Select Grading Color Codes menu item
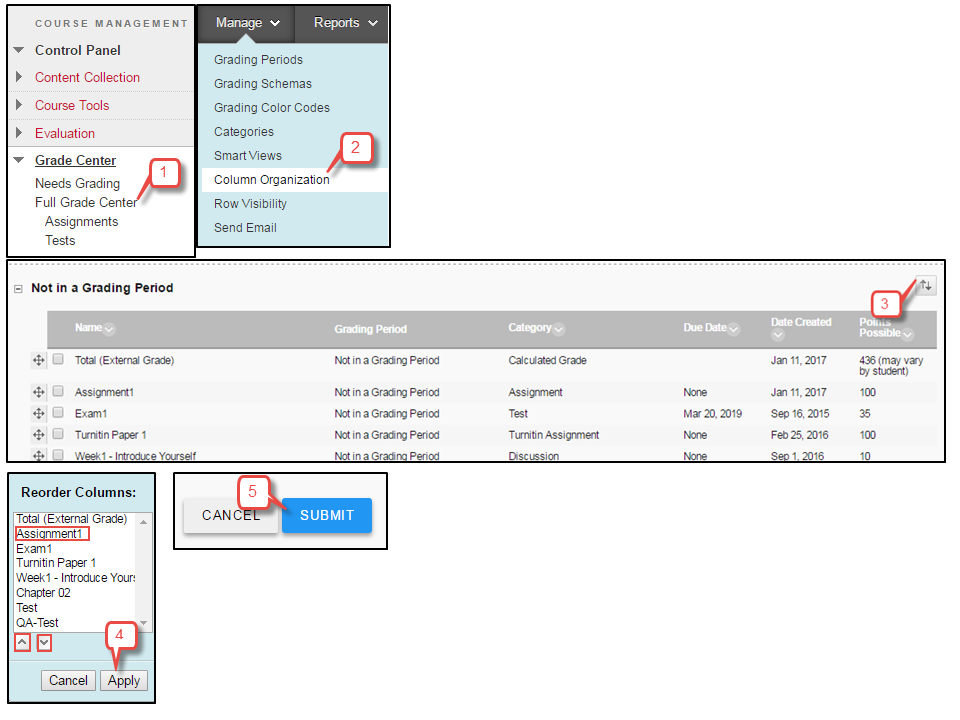960x720 pixels. pyautogui.click(x=272, y=108)
